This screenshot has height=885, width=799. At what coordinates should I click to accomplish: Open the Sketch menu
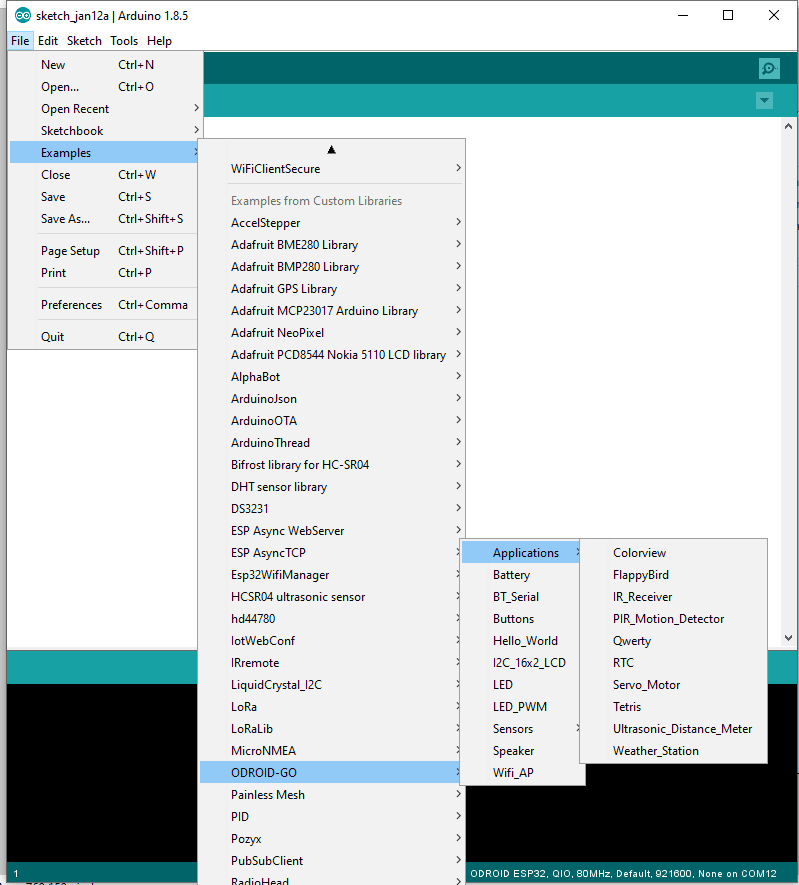pos(84,41)
